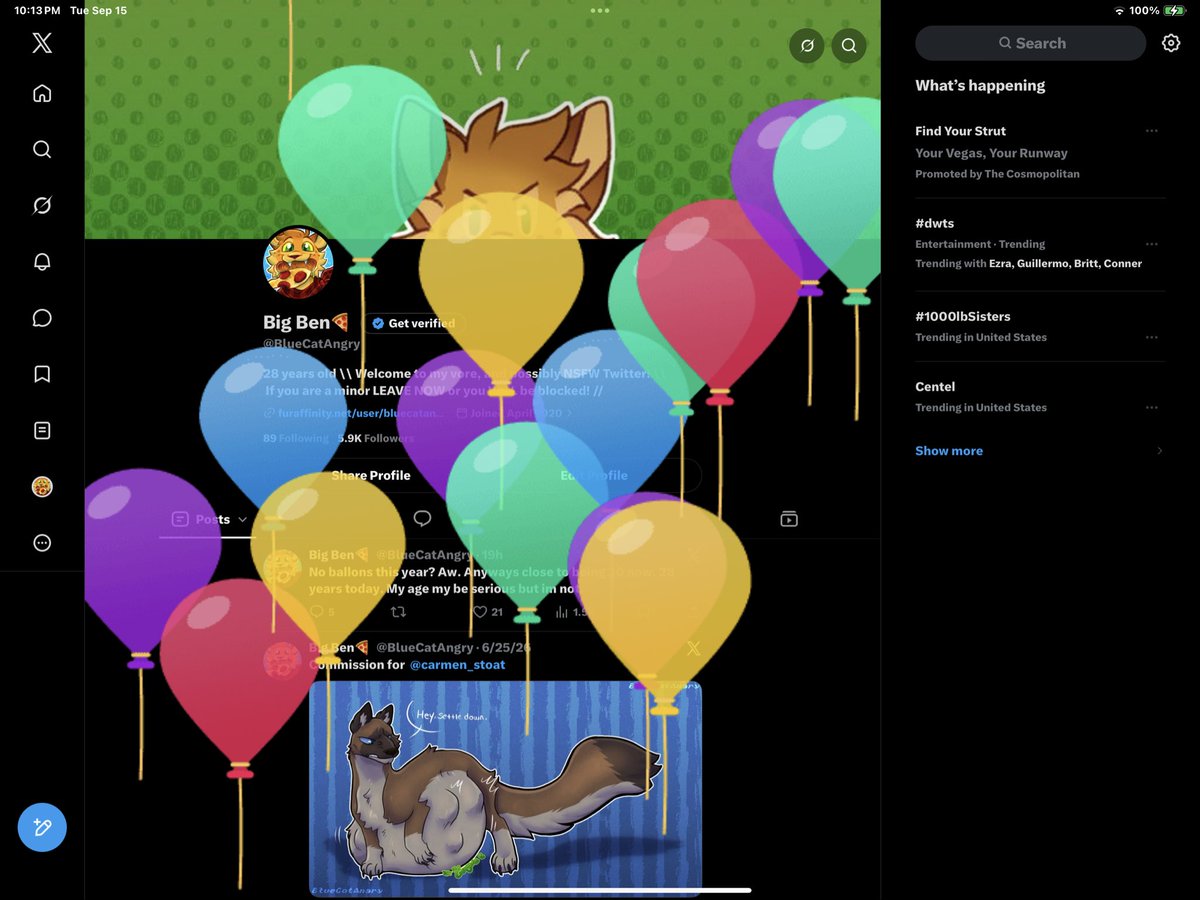Screen dimensions: 1200x900
Task: Open the #1000lbSisters trend
Action: [x=1040, y=326]
